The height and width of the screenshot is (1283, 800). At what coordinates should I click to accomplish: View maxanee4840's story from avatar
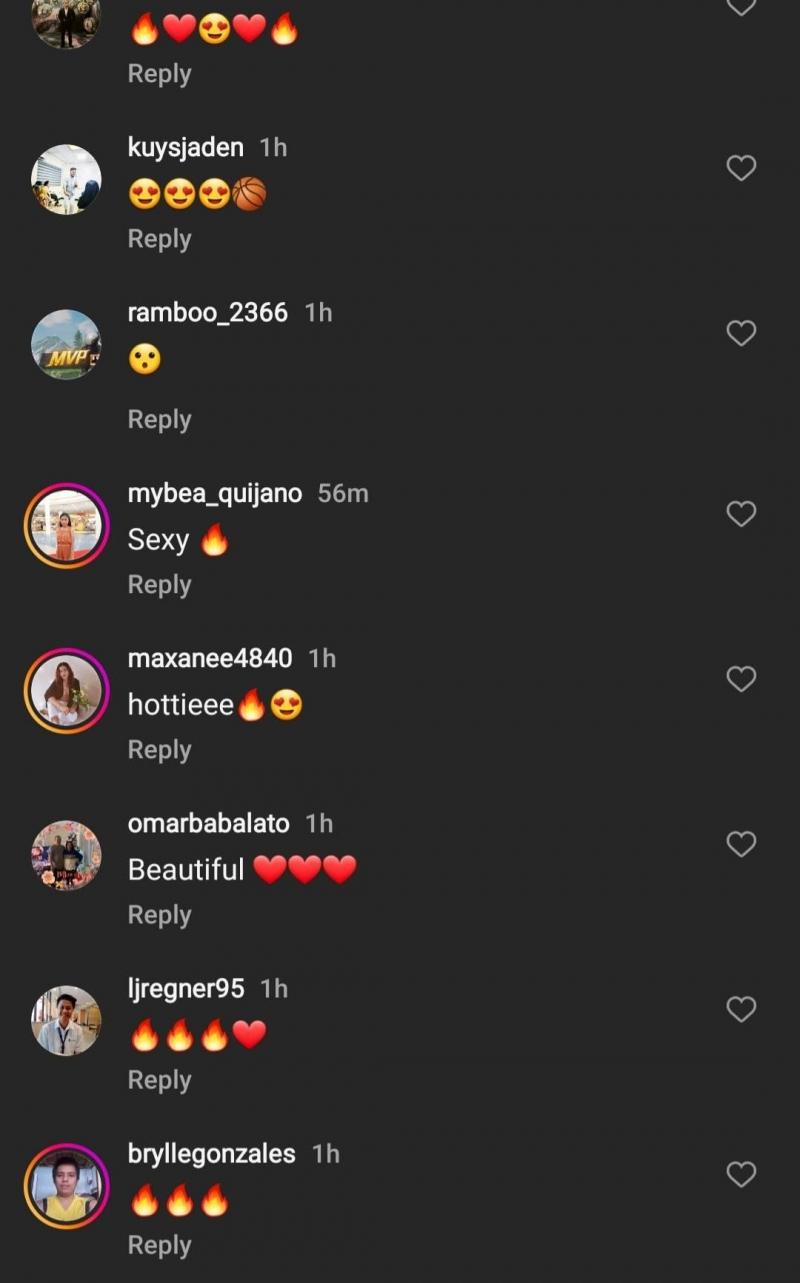[67, 691]
